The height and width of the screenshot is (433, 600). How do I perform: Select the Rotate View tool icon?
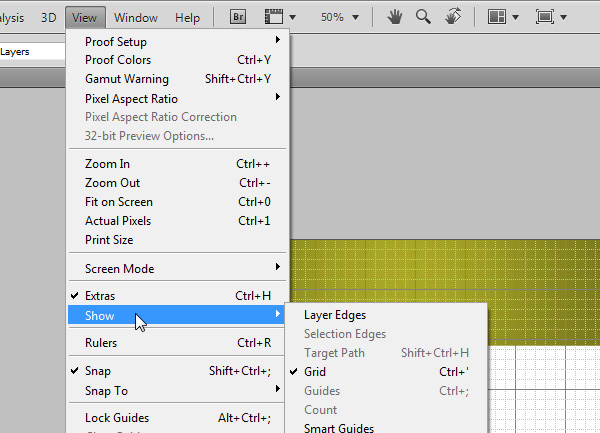453,17
